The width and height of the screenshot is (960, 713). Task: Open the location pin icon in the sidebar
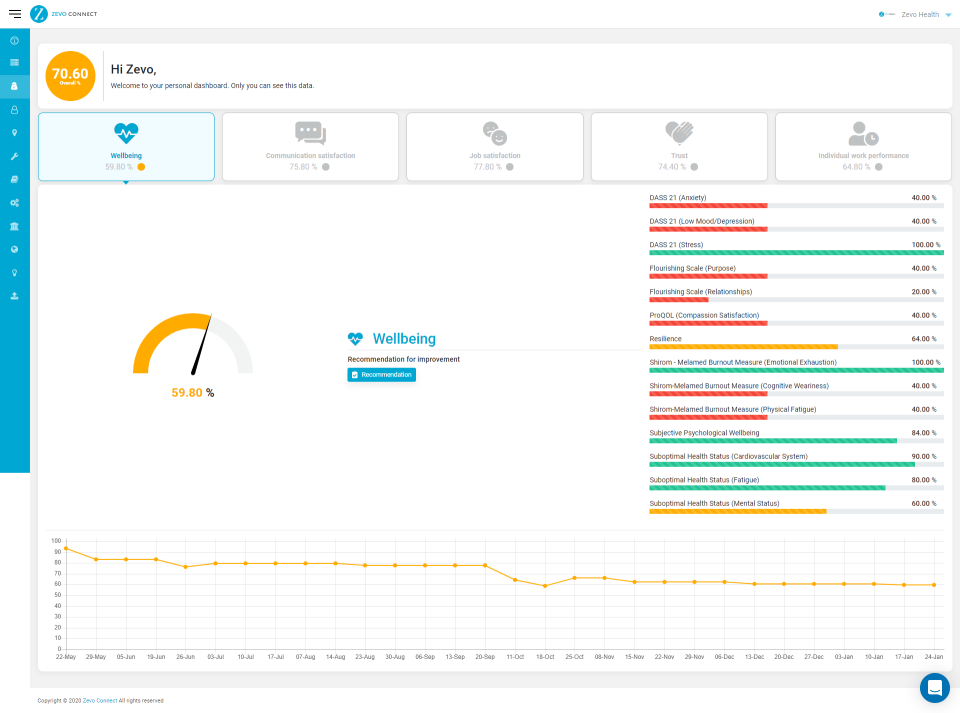click(14, 132)
